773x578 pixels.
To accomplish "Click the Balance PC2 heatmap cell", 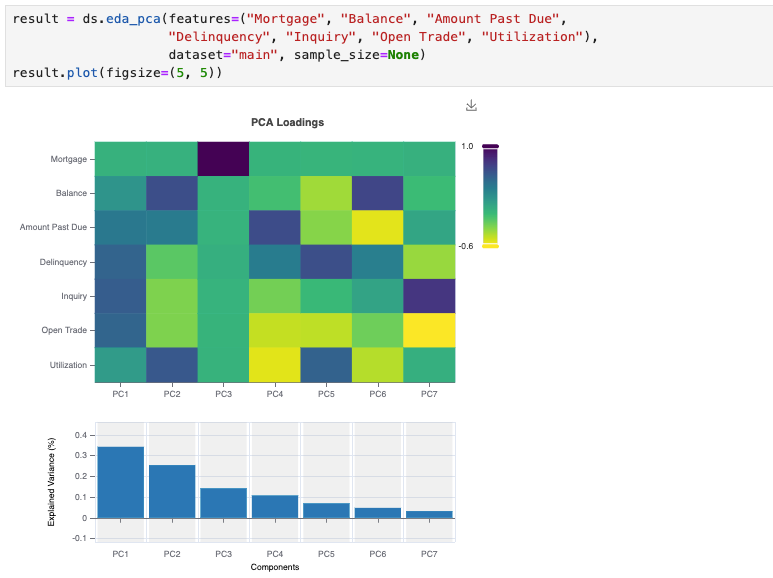I will pyautogui.click(x=172, y=193).
